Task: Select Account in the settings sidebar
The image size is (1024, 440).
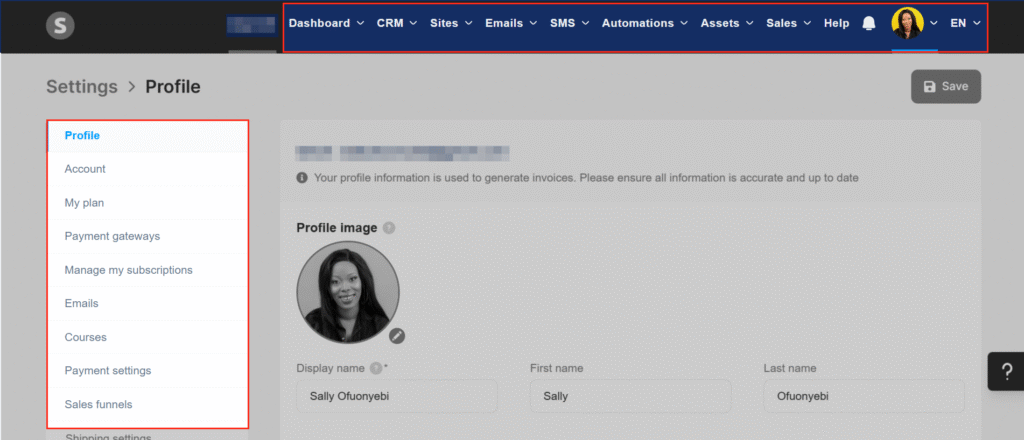Action: (x=85, y=169)
